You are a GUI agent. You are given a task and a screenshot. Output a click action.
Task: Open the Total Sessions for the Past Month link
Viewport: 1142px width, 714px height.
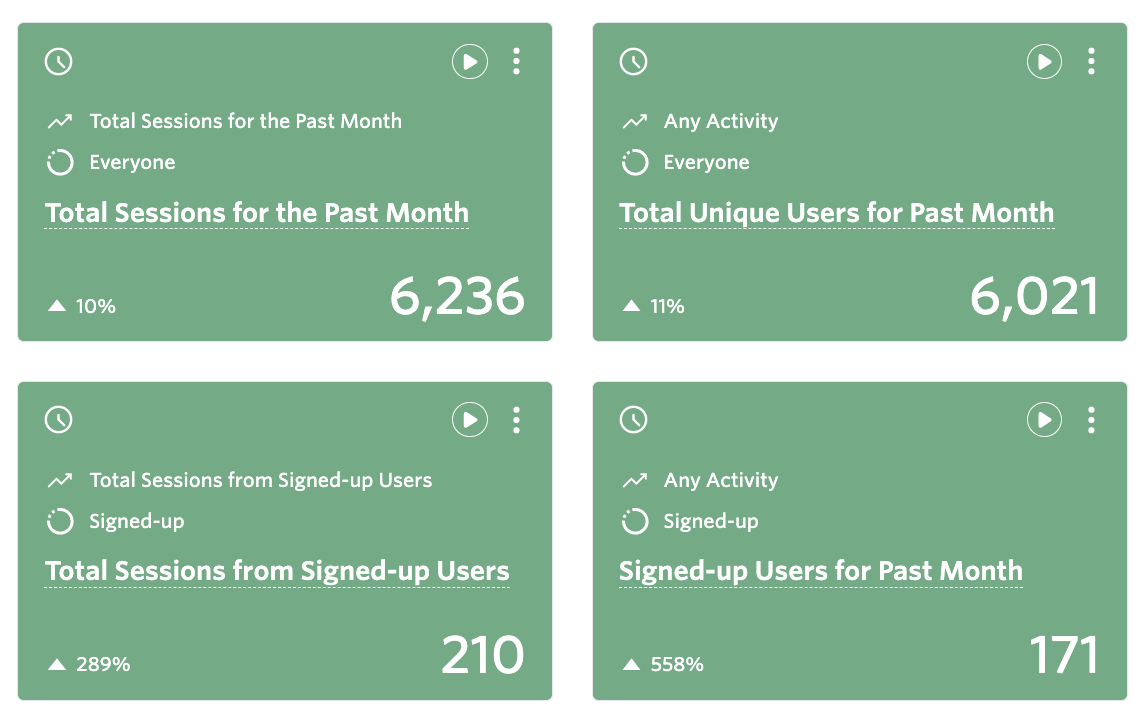pos(256,212)
